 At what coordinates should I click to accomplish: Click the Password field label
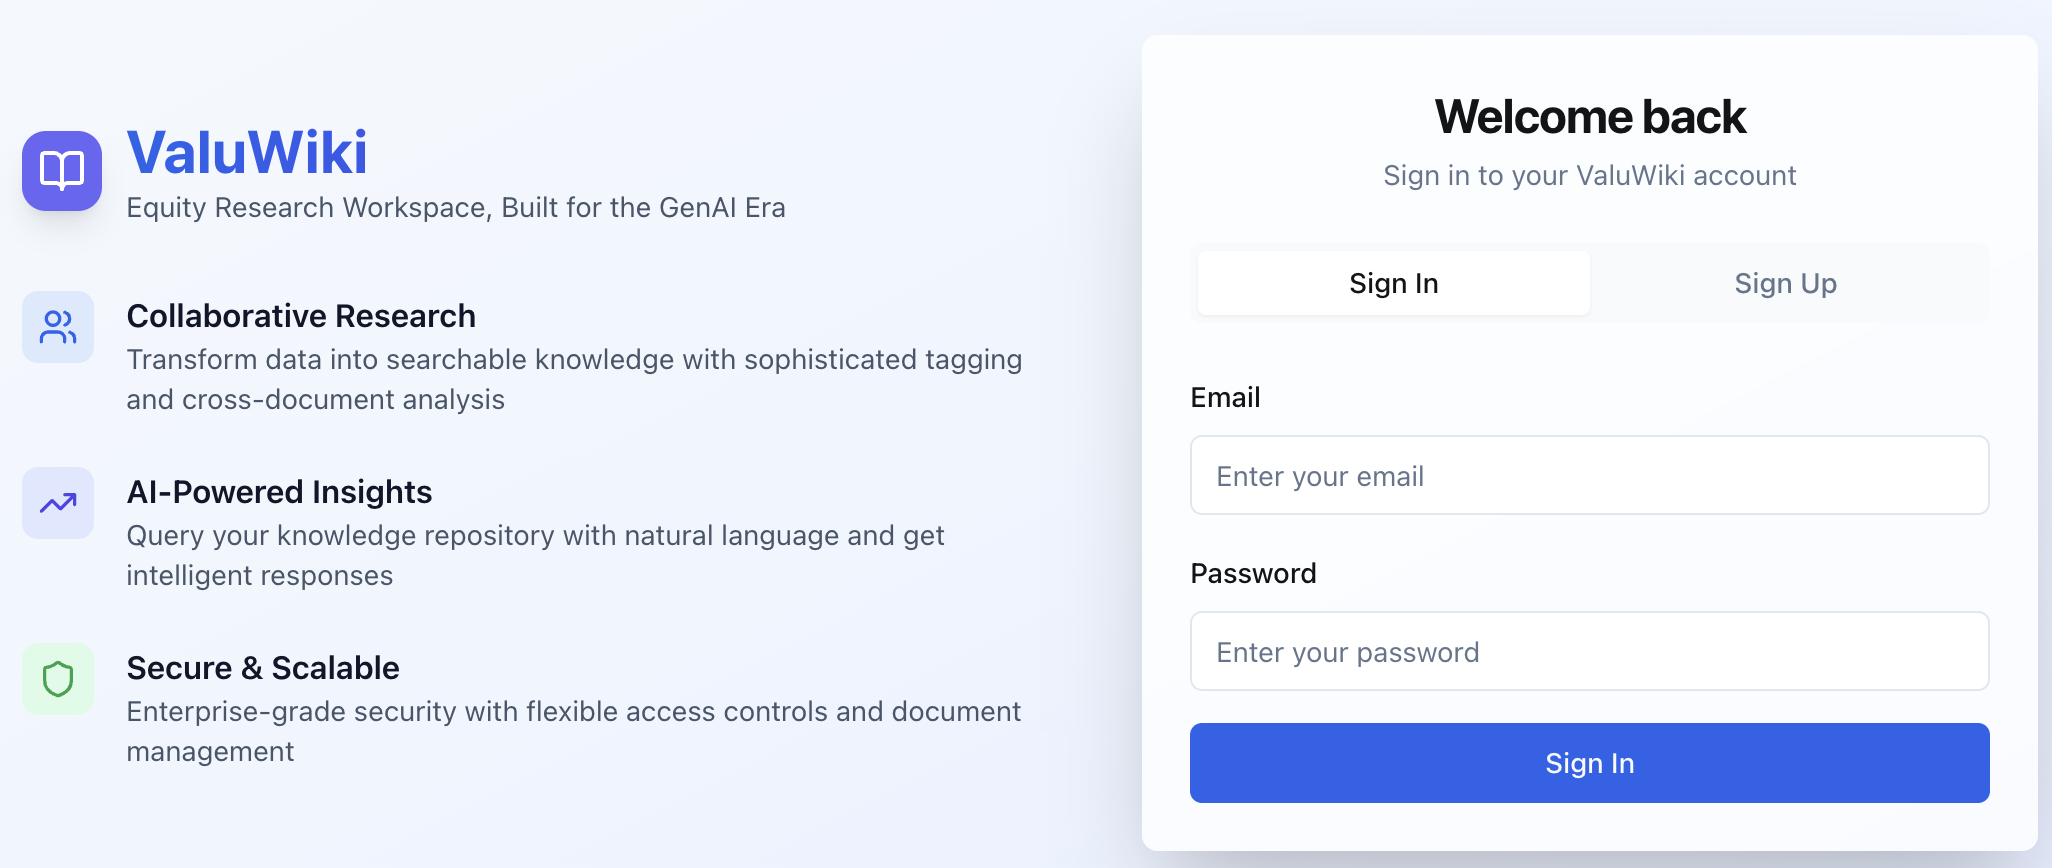[1253, 574]
